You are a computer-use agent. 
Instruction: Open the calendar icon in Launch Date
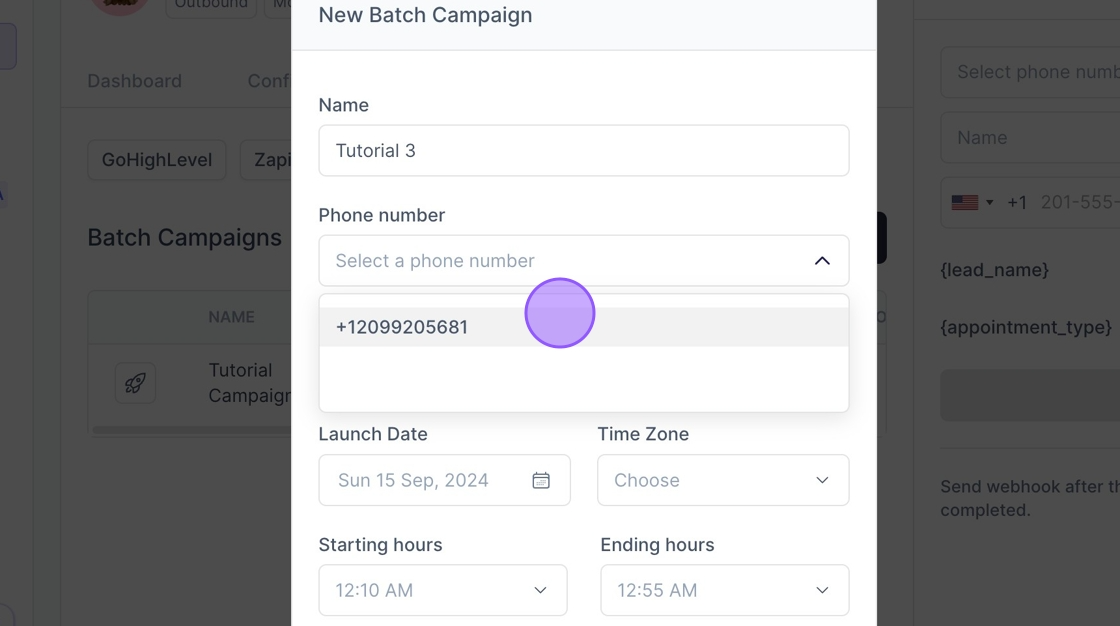click(541, 480)
